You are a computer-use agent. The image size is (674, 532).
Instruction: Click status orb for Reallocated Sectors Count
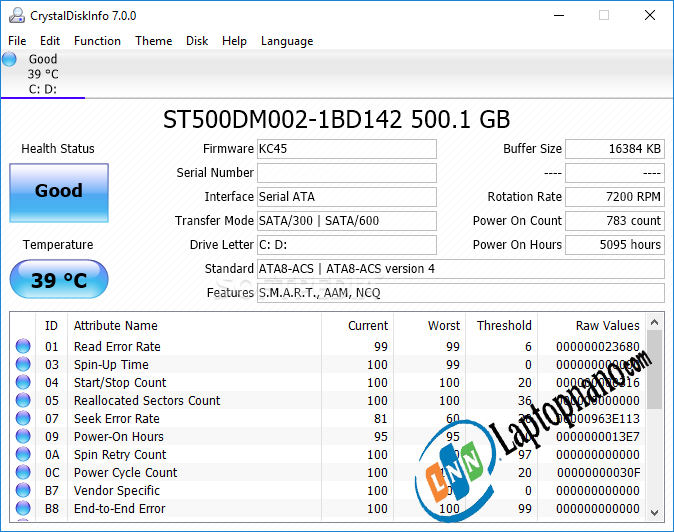coord(23,401)
